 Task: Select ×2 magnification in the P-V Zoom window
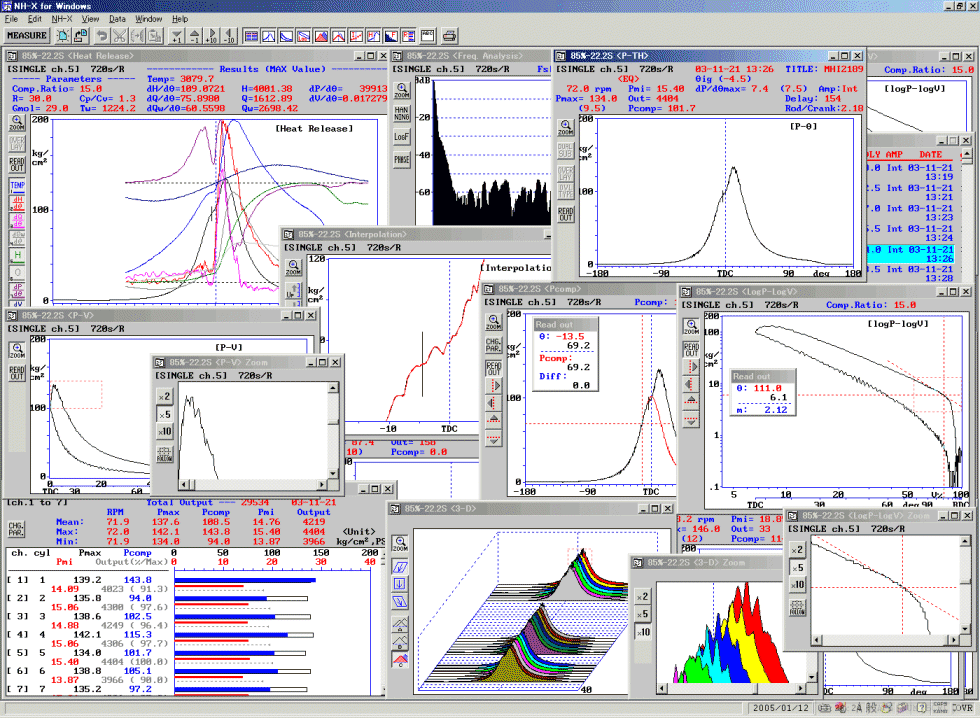pyautogui.click(x=164, y=396)
